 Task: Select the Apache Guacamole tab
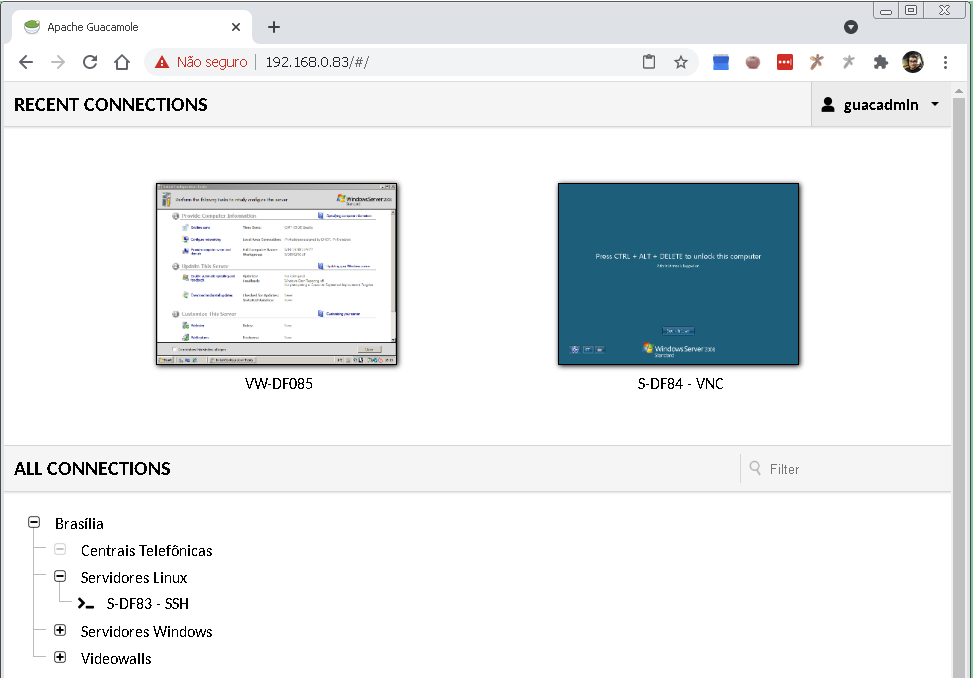tap(132, 27)
